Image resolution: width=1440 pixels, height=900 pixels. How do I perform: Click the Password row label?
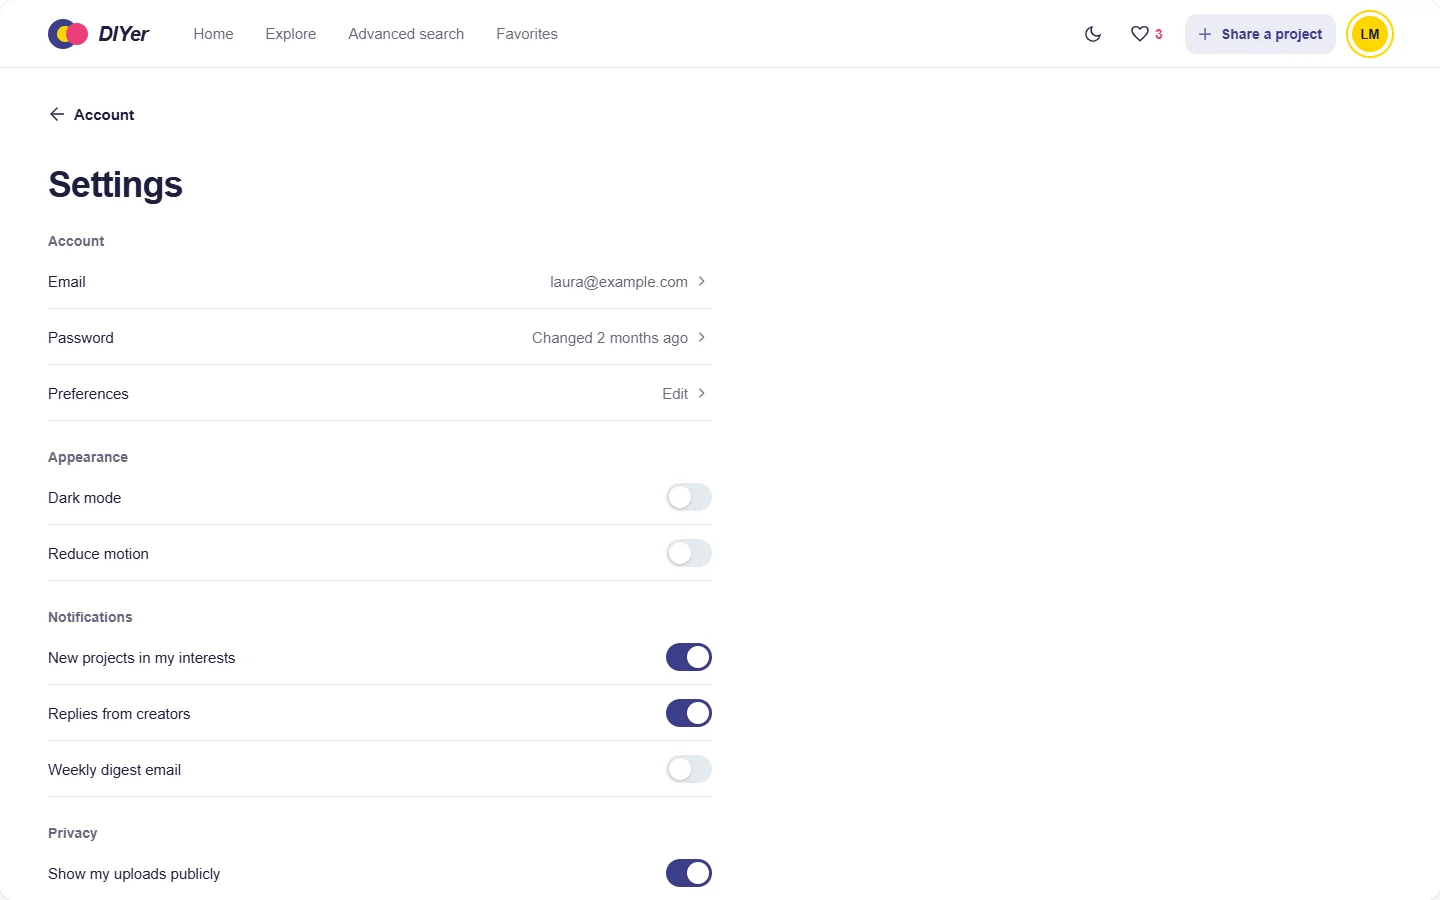pos(81,338)
